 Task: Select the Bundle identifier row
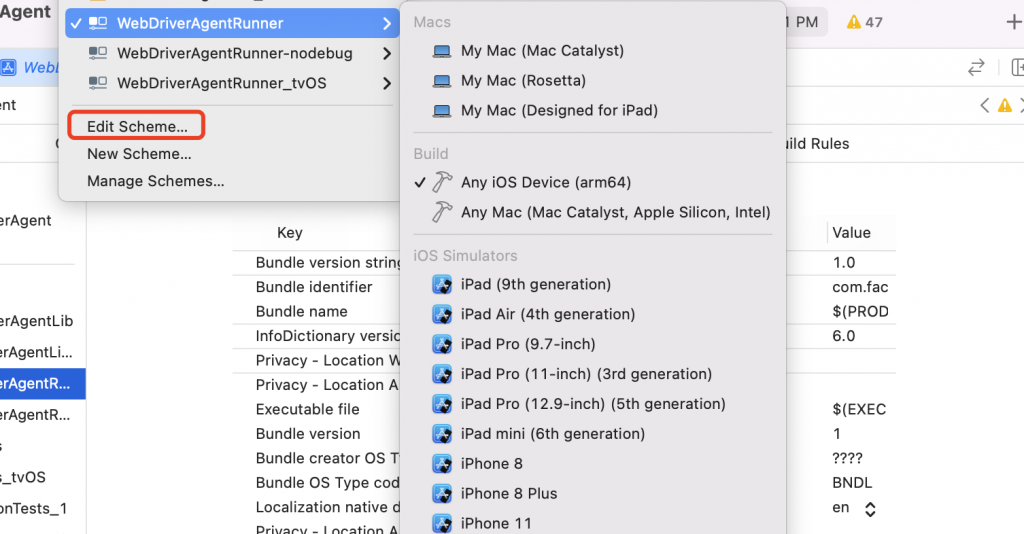click(314, 287)
